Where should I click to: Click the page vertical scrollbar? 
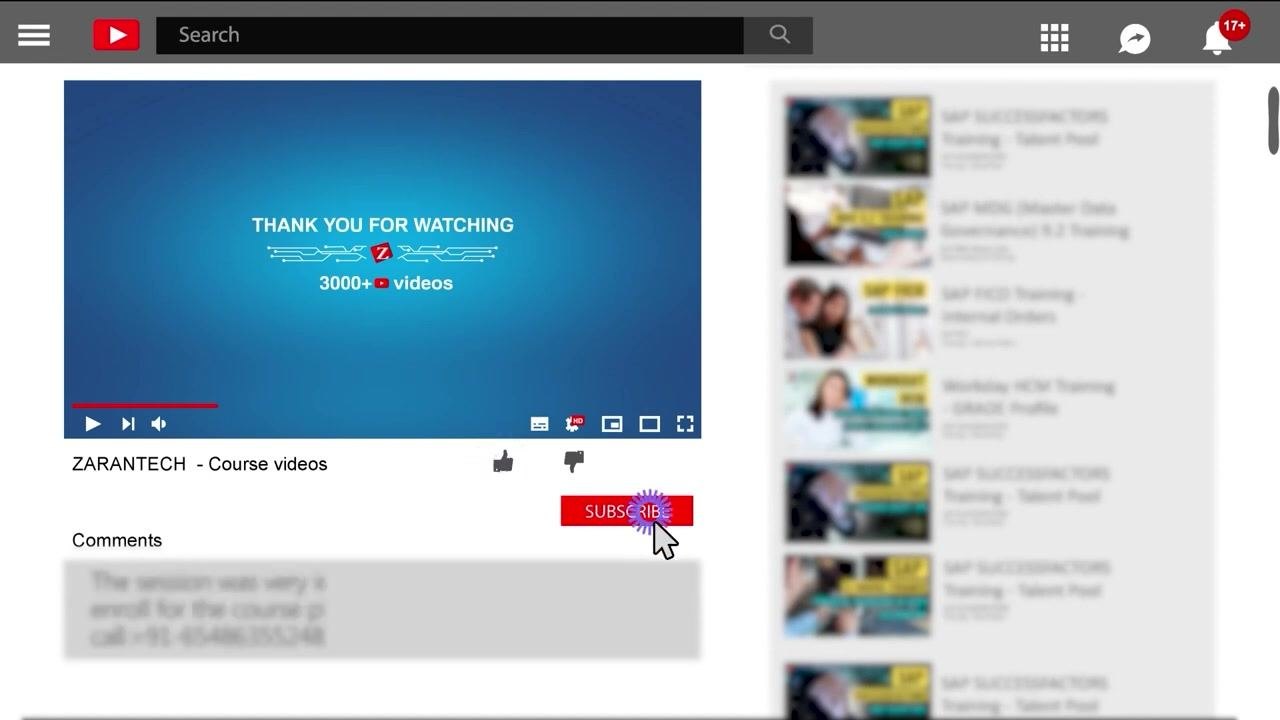pyautogui.click(x=1274, y=121)
